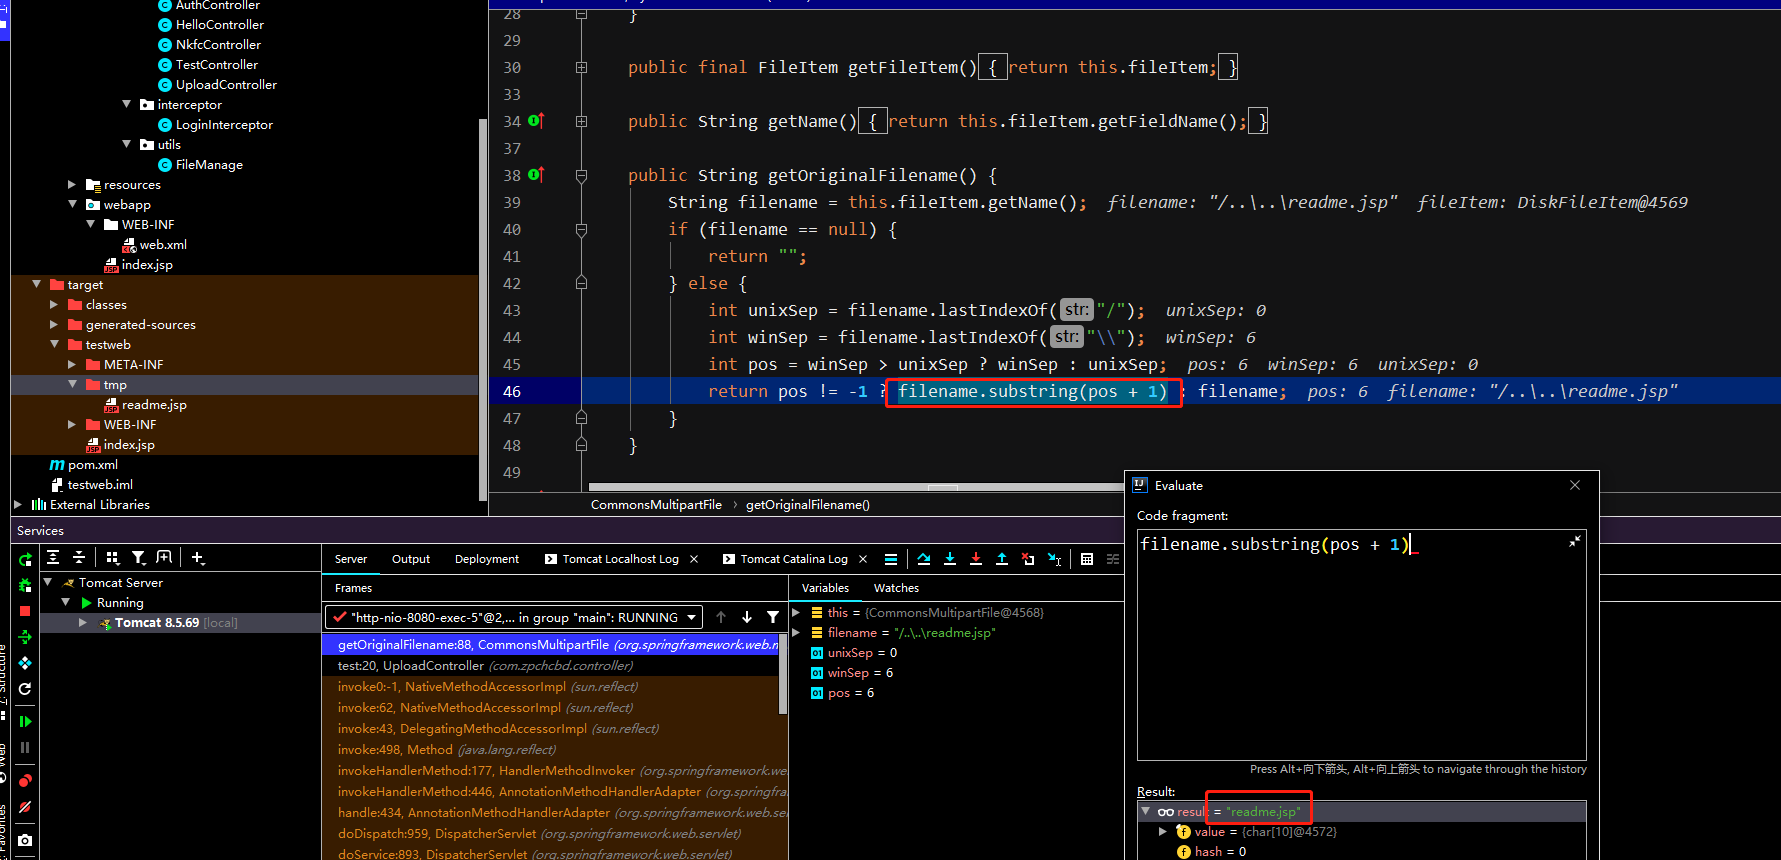
Task: Click getOriginalFilename() in the editor breadcrumb
Action: (808, 504)
